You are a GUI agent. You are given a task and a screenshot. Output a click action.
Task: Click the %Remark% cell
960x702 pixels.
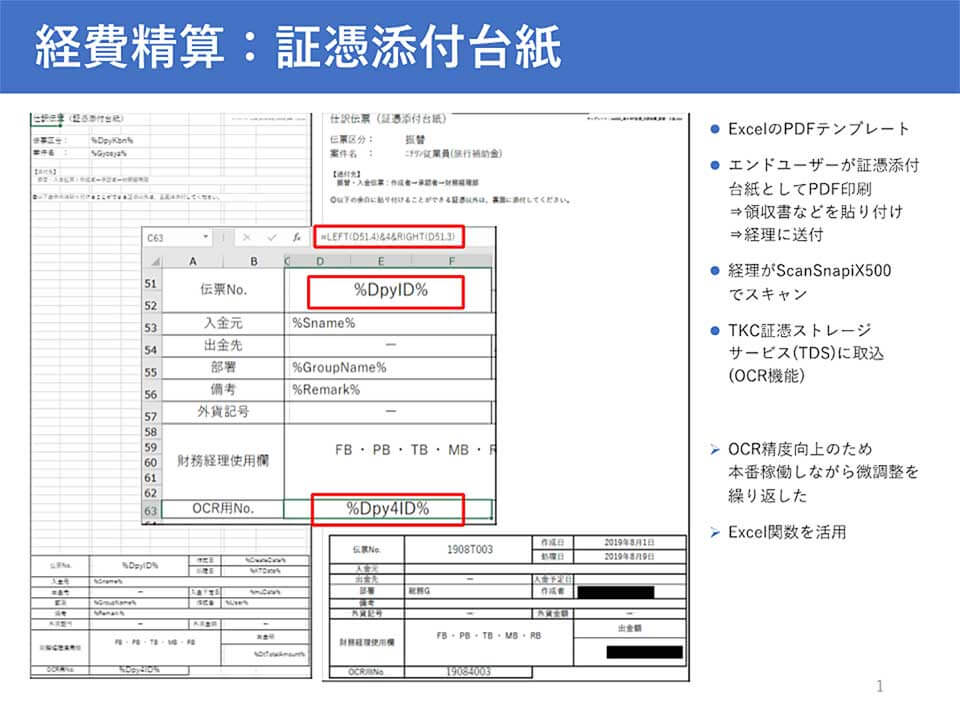click(x=389, y=389)
